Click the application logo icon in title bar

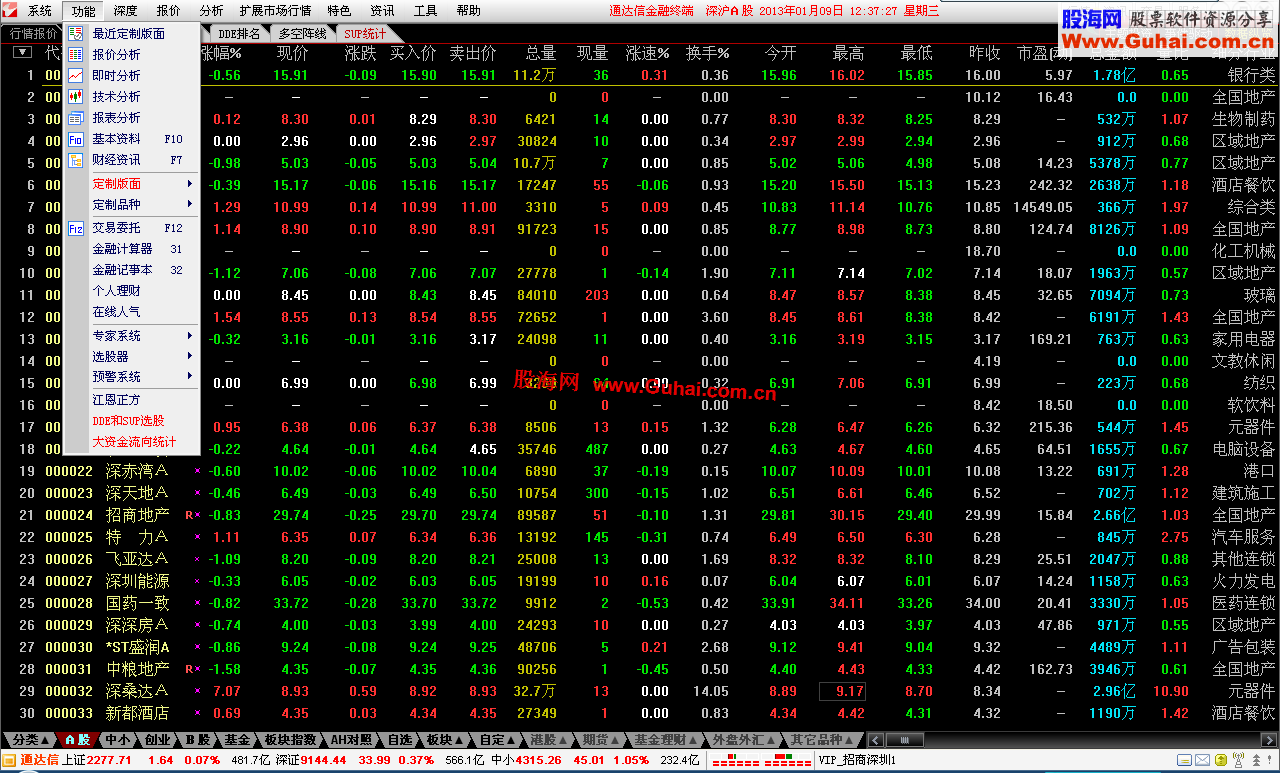tap(11, 11)
